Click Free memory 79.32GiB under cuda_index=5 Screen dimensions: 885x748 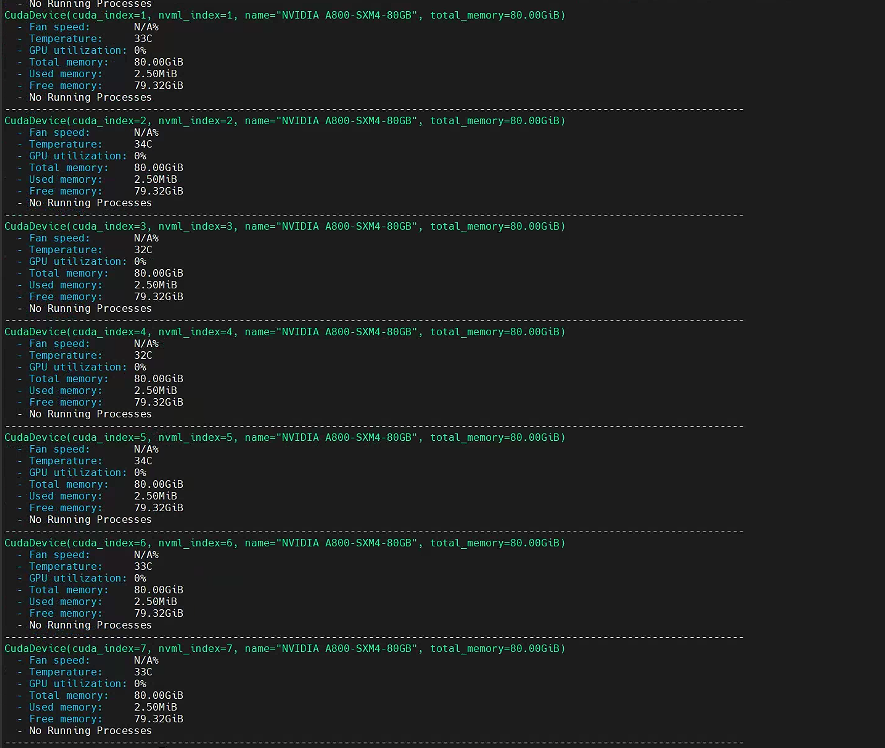[x=106, y=508]
